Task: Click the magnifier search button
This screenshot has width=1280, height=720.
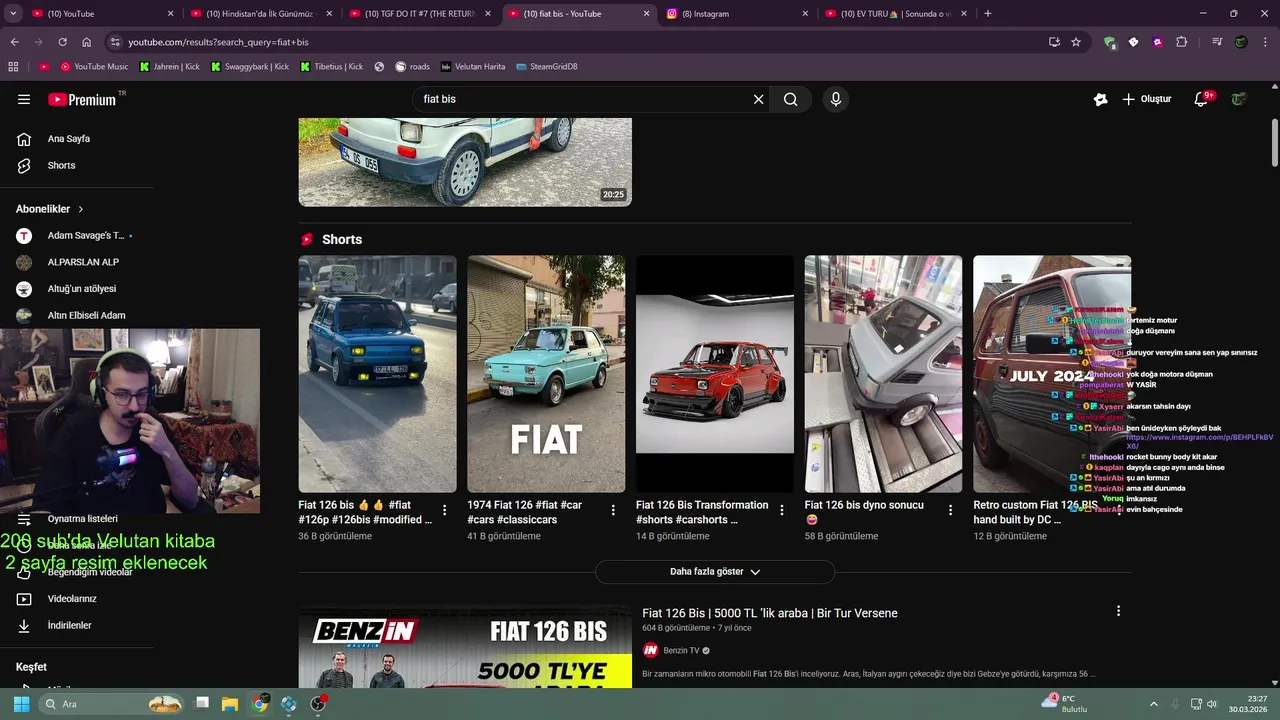Action: 790,99
